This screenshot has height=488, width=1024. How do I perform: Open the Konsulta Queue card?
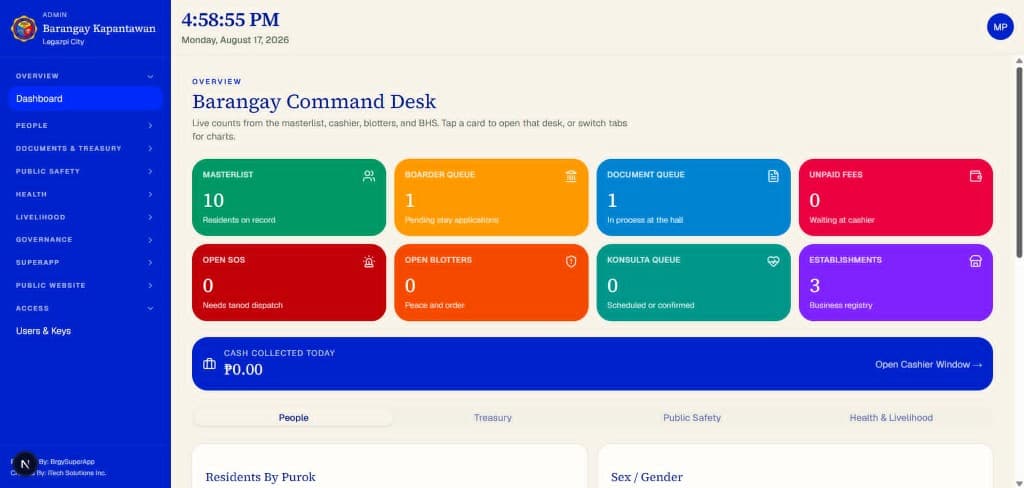tap(694, 282)
